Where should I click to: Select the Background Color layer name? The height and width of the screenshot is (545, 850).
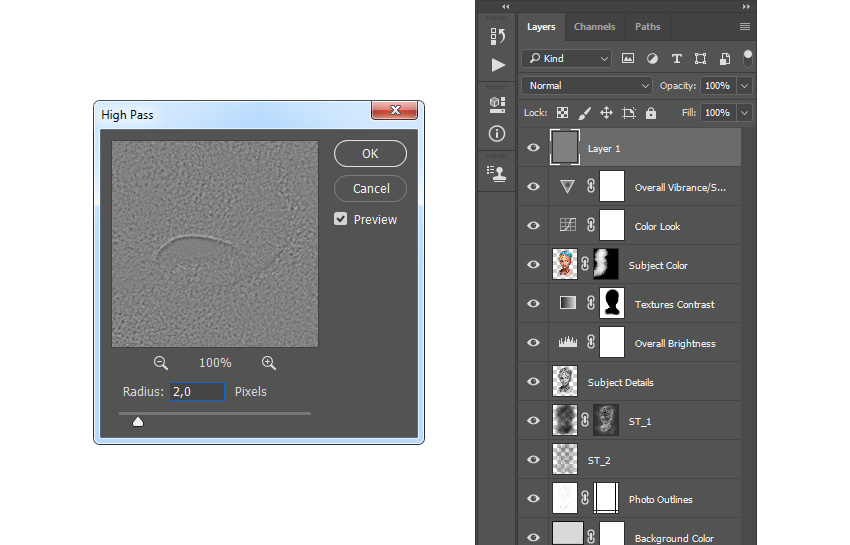point(674,538)
